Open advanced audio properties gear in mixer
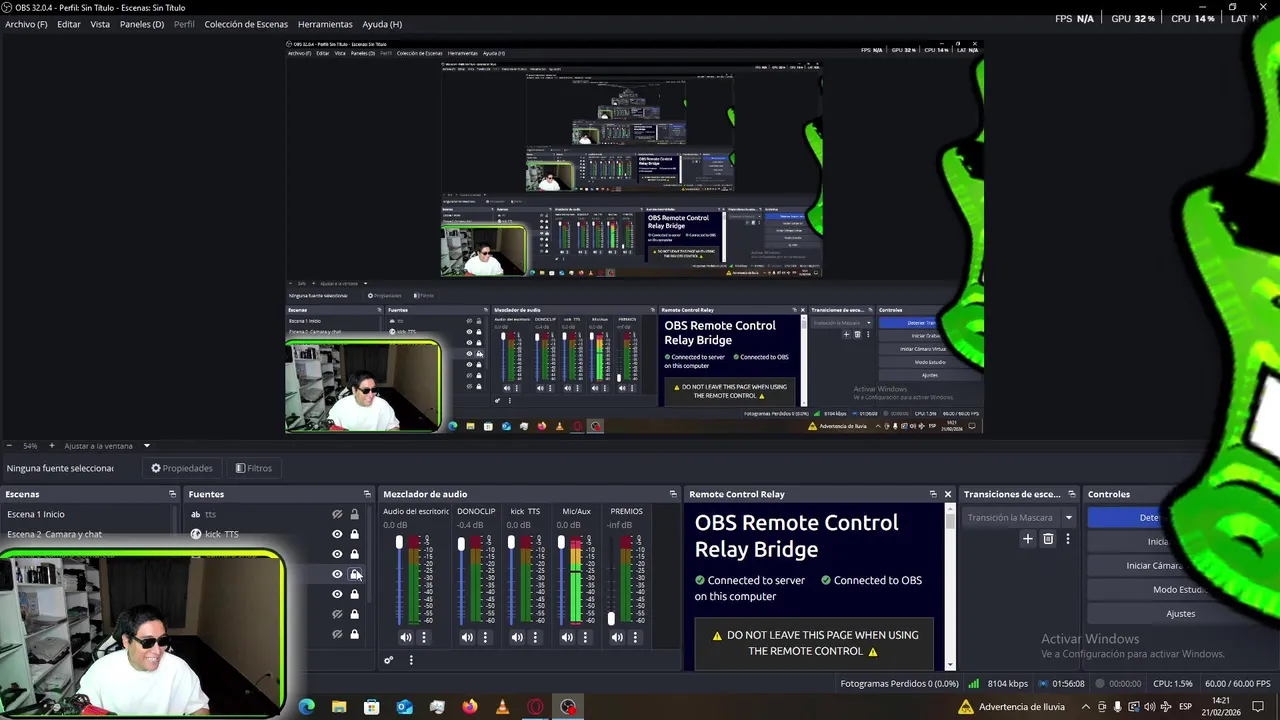 [389, 660]
